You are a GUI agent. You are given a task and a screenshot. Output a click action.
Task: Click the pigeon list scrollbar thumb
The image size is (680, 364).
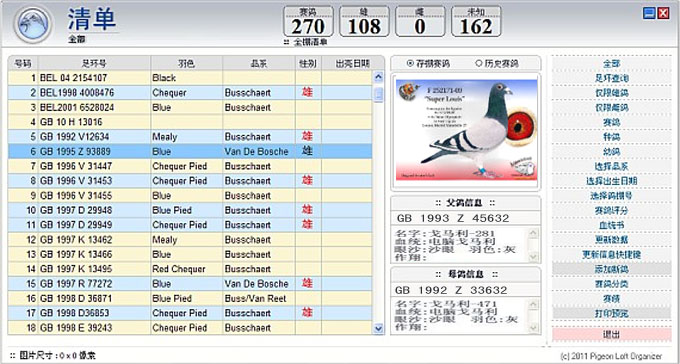click(x=379, y=94)
